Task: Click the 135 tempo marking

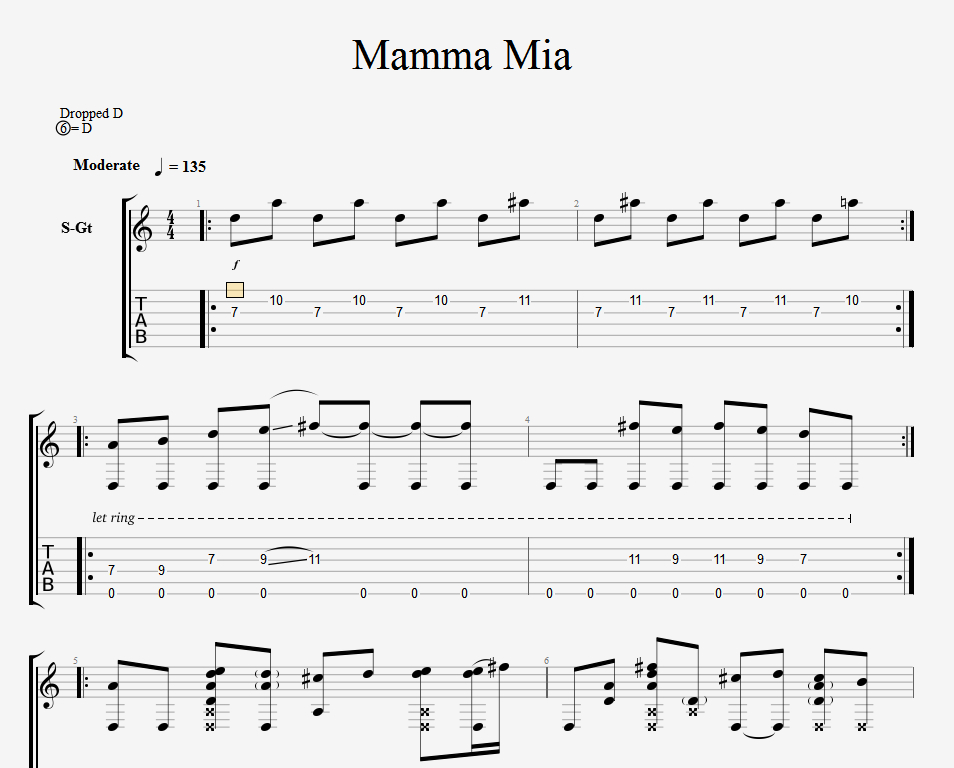Action: coord(193,167)
